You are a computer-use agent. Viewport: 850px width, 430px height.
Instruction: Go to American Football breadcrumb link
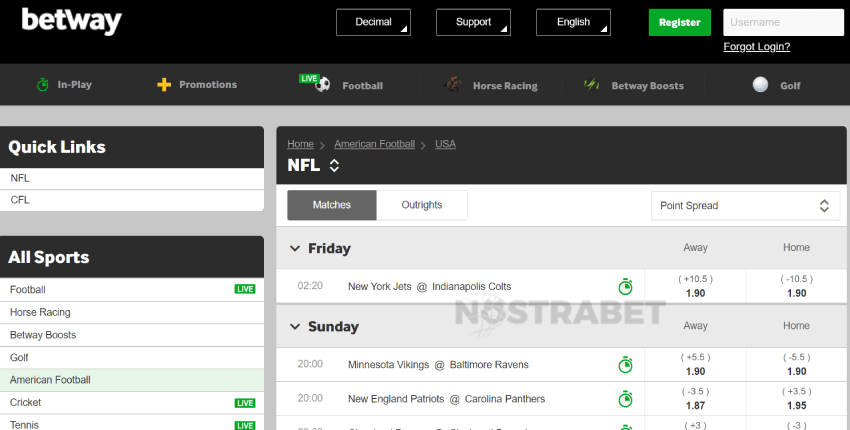375,144
